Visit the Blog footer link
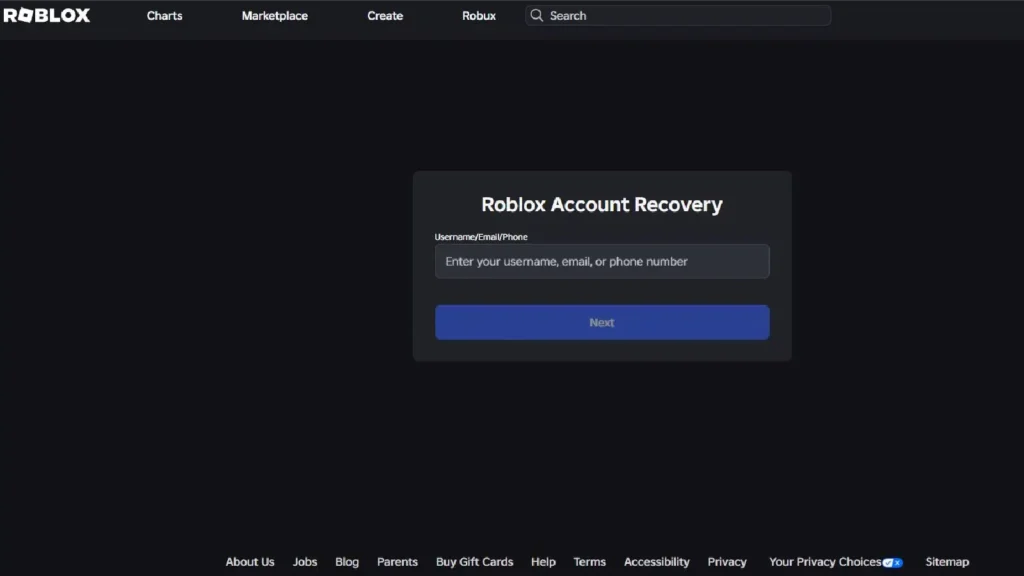 pos(347,562)
